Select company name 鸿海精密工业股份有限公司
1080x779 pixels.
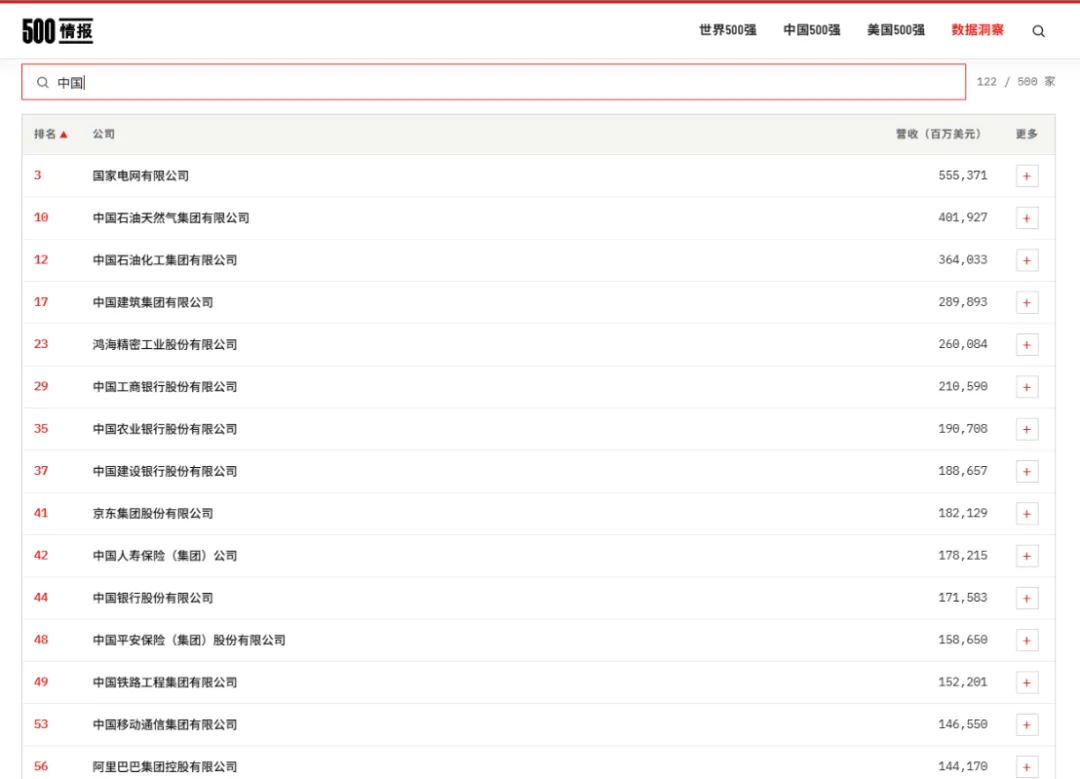[165, 344]
